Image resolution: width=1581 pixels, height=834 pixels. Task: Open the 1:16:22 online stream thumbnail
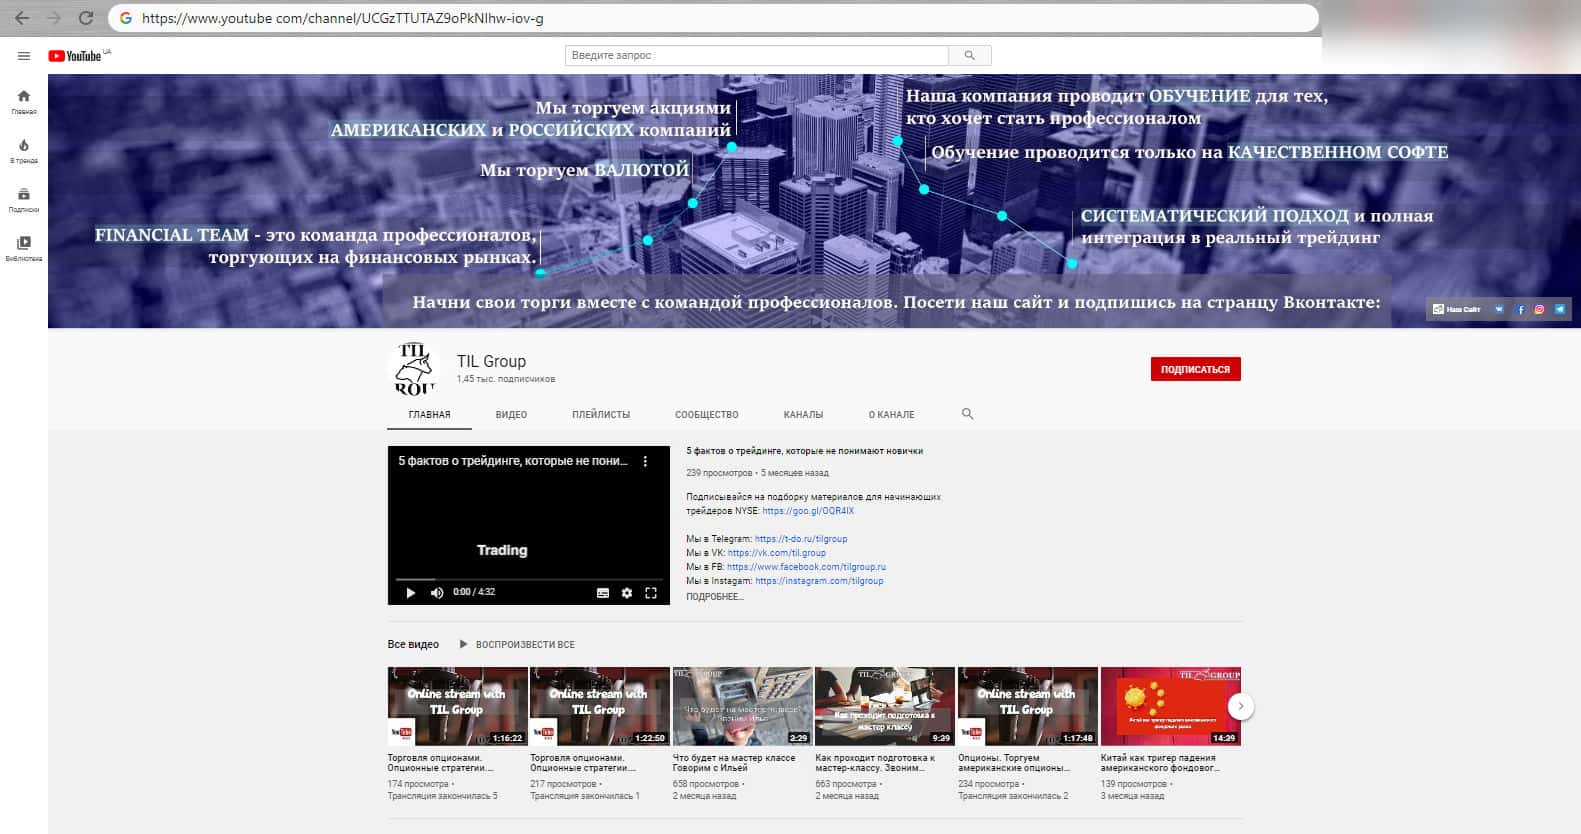coord(457,706)
